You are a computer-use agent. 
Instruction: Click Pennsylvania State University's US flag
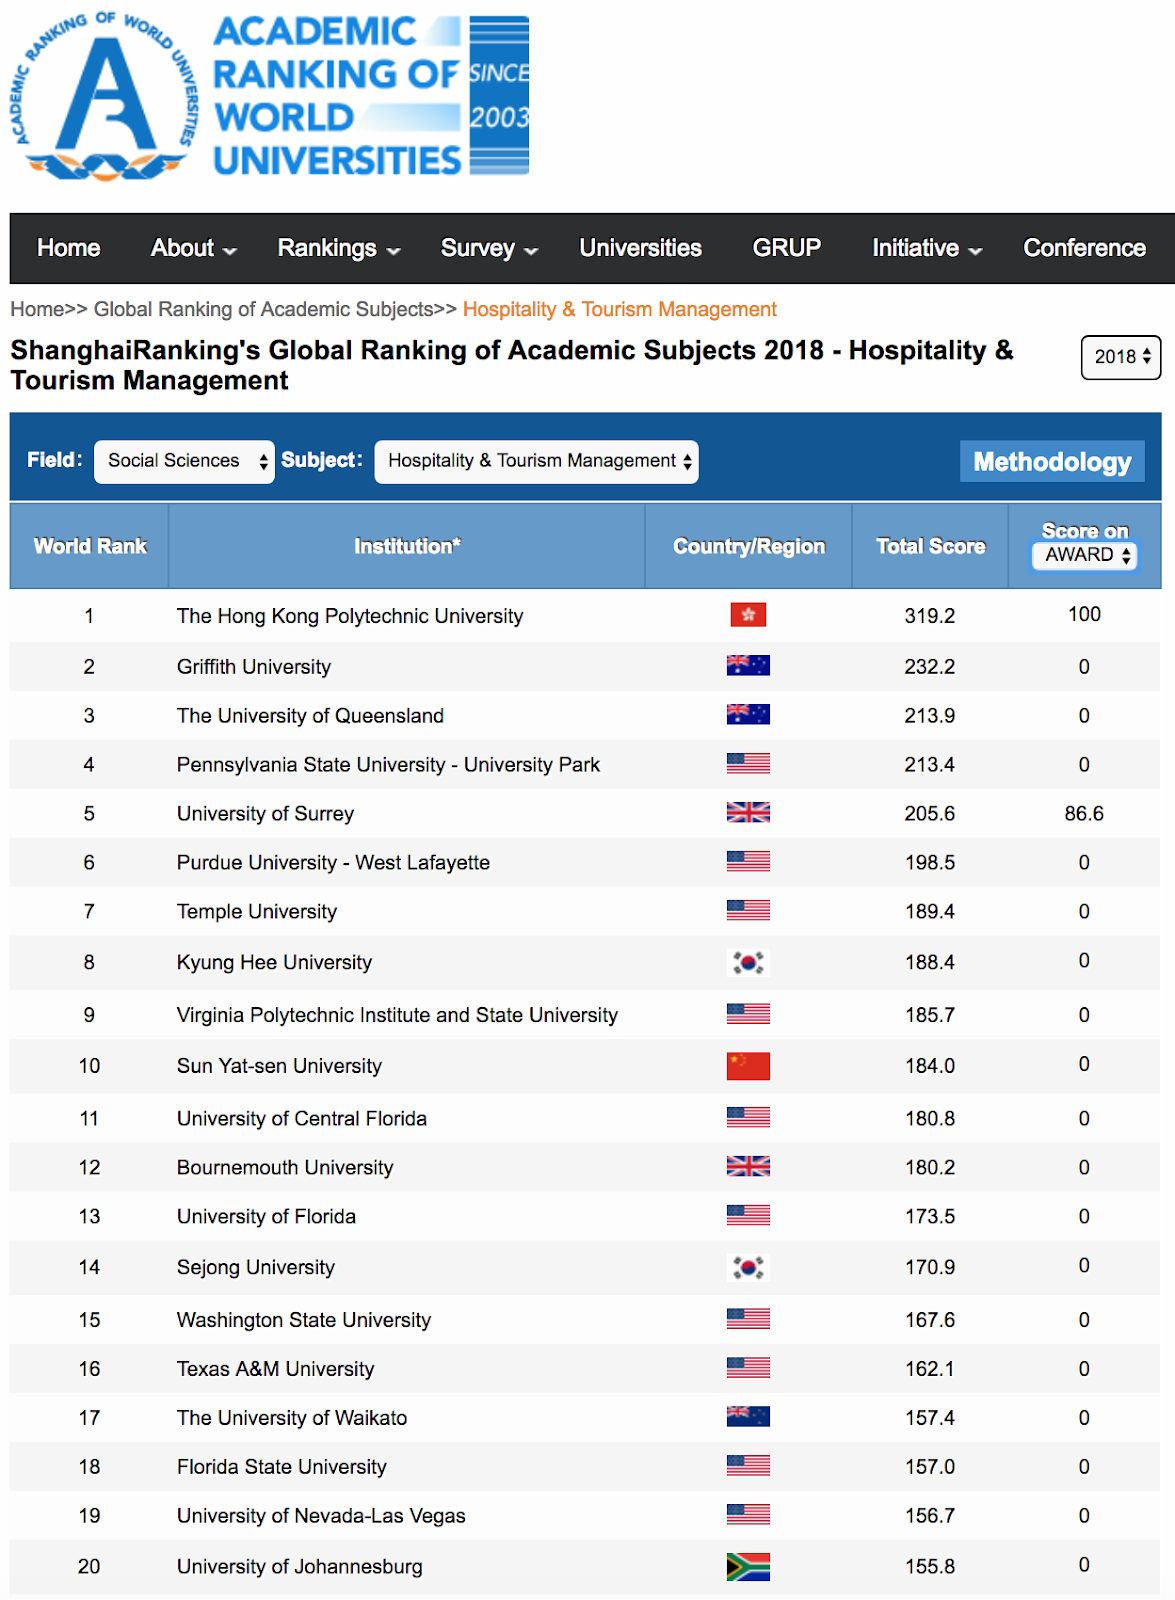coord(748,763)
